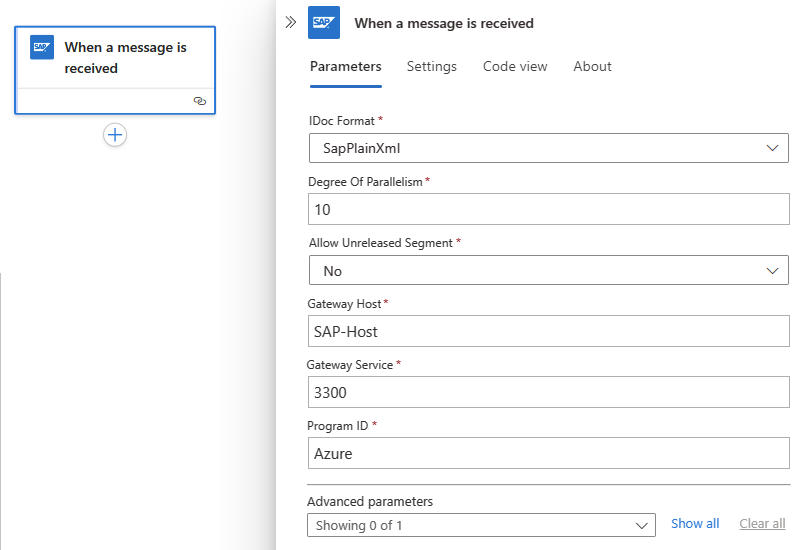Screen dimensions: 800x550
Task: Click the Degree Of Parallelism field
Action: (548, 209)
